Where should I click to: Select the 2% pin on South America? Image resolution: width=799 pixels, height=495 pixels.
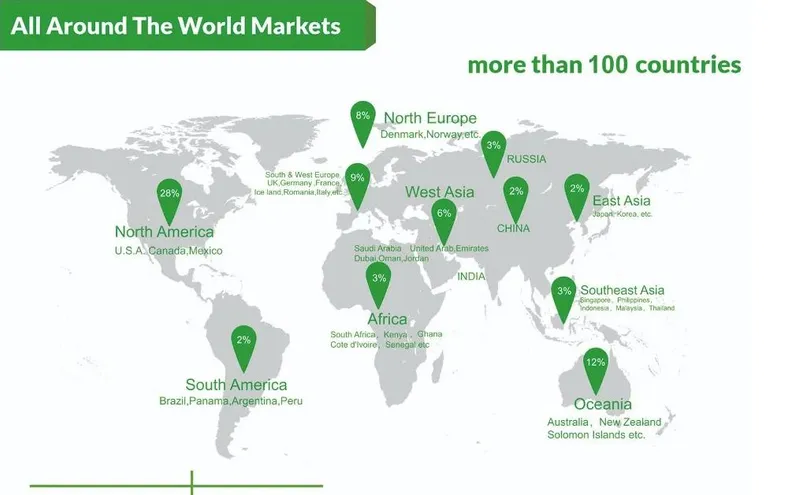[x=244, y=343]
